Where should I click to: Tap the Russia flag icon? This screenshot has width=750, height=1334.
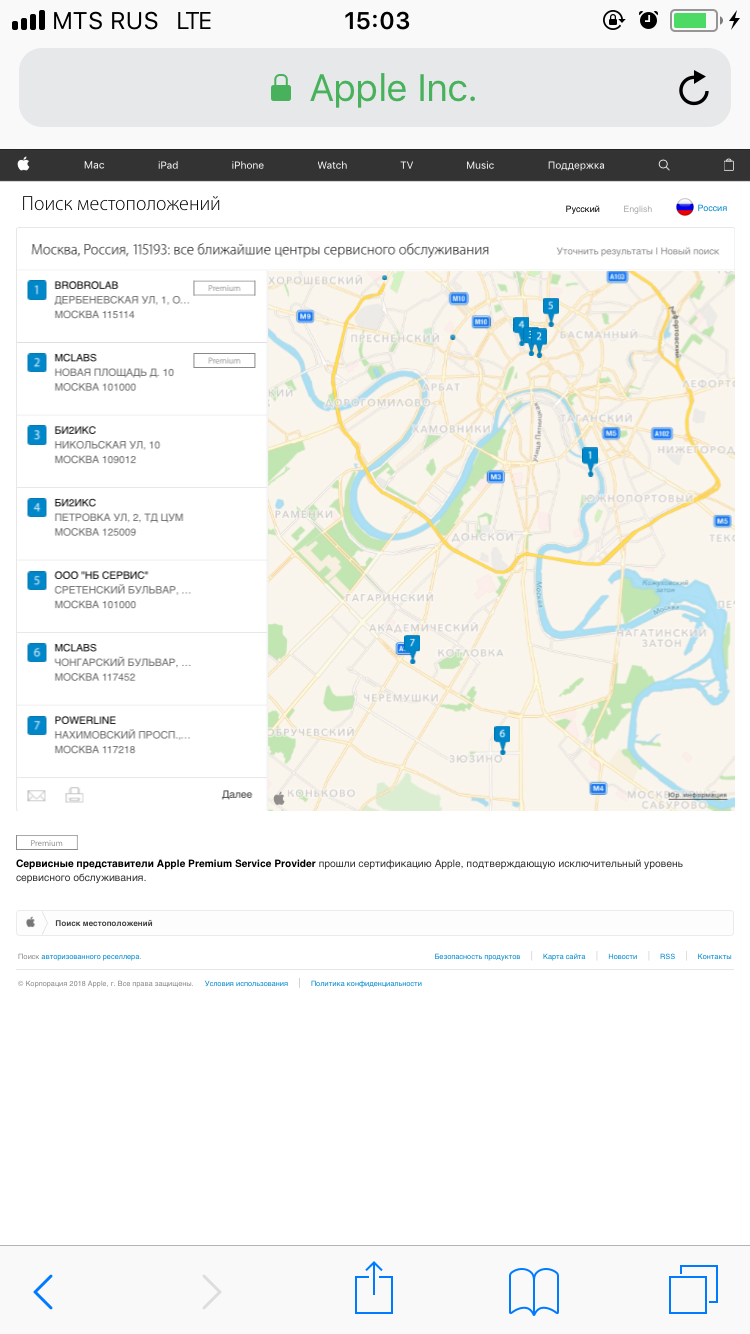click(x=685, y=207)
